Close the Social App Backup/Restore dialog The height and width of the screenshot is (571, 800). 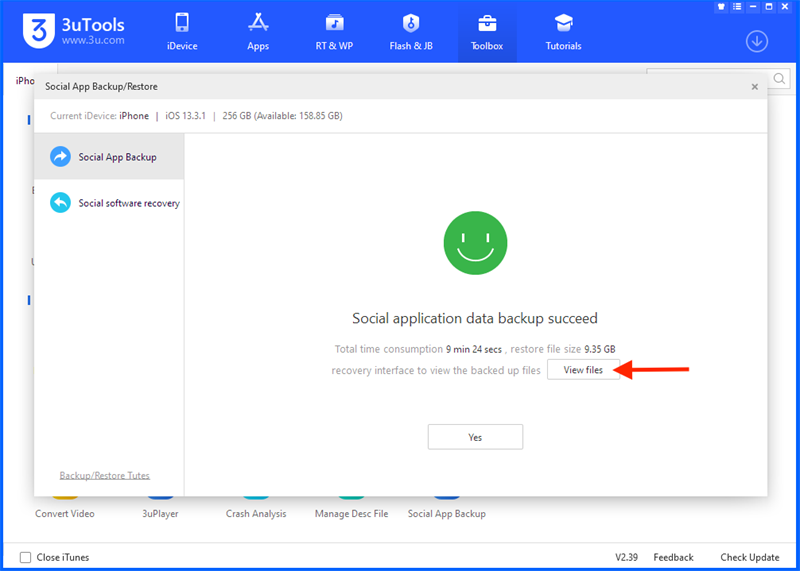pos(755,87)
